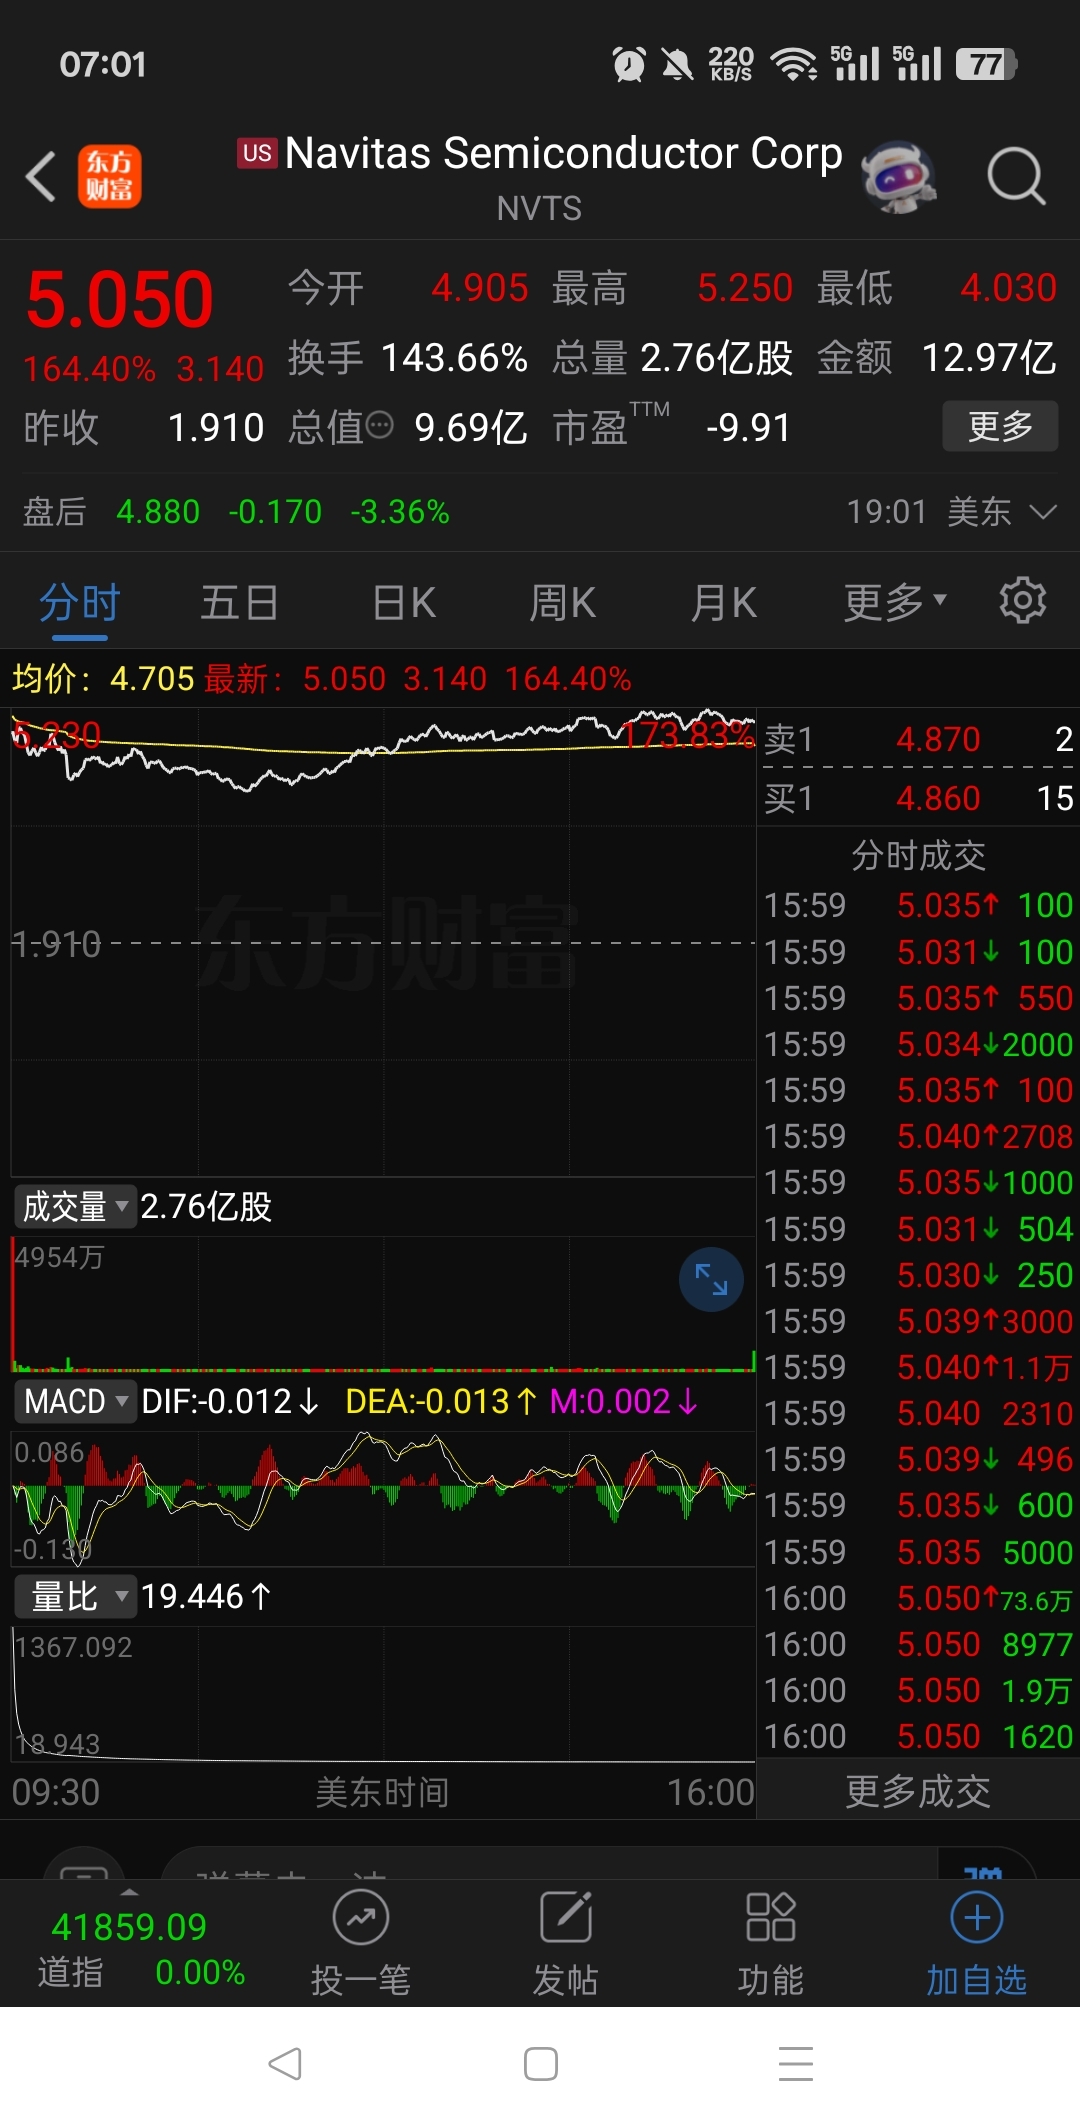Tap the 金额 12.97亿 value
The image size is (1080, 2120).
coord(989,357)
